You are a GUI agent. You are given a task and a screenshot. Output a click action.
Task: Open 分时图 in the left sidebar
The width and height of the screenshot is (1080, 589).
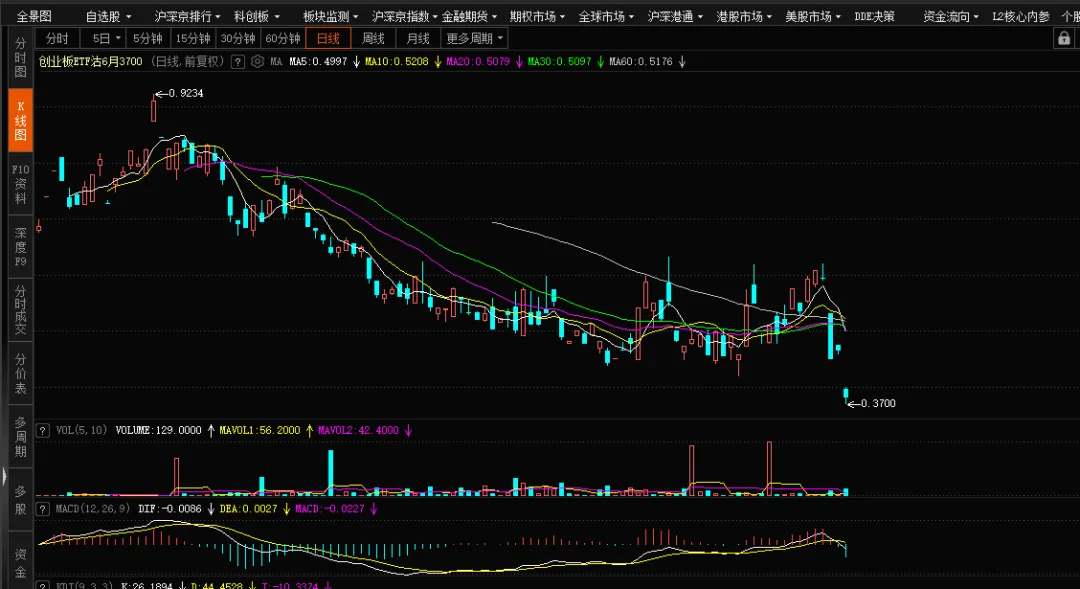point(21,57)
